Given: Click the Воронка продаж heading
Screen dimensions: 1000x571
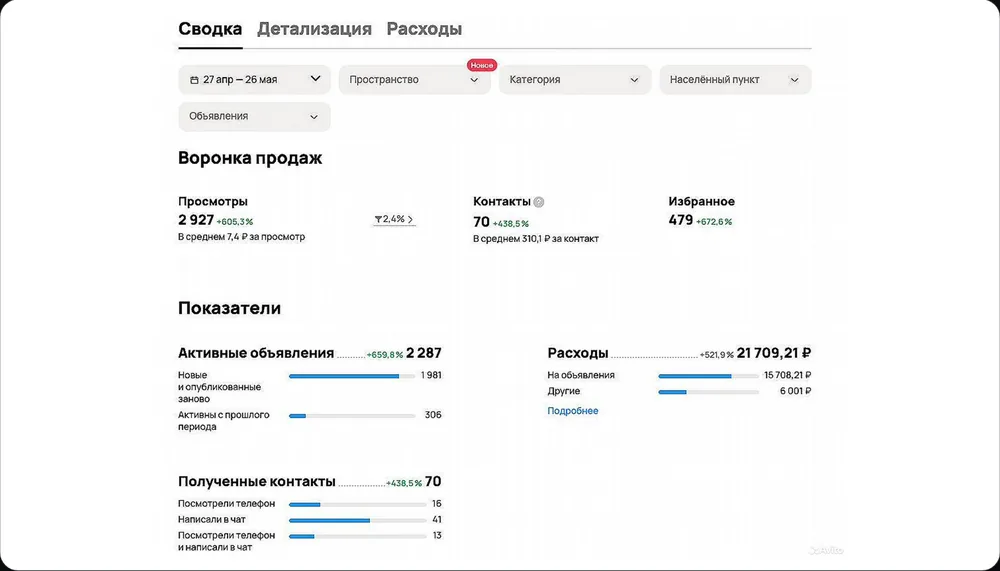Looking at the screenshot, I should [250, 158].
